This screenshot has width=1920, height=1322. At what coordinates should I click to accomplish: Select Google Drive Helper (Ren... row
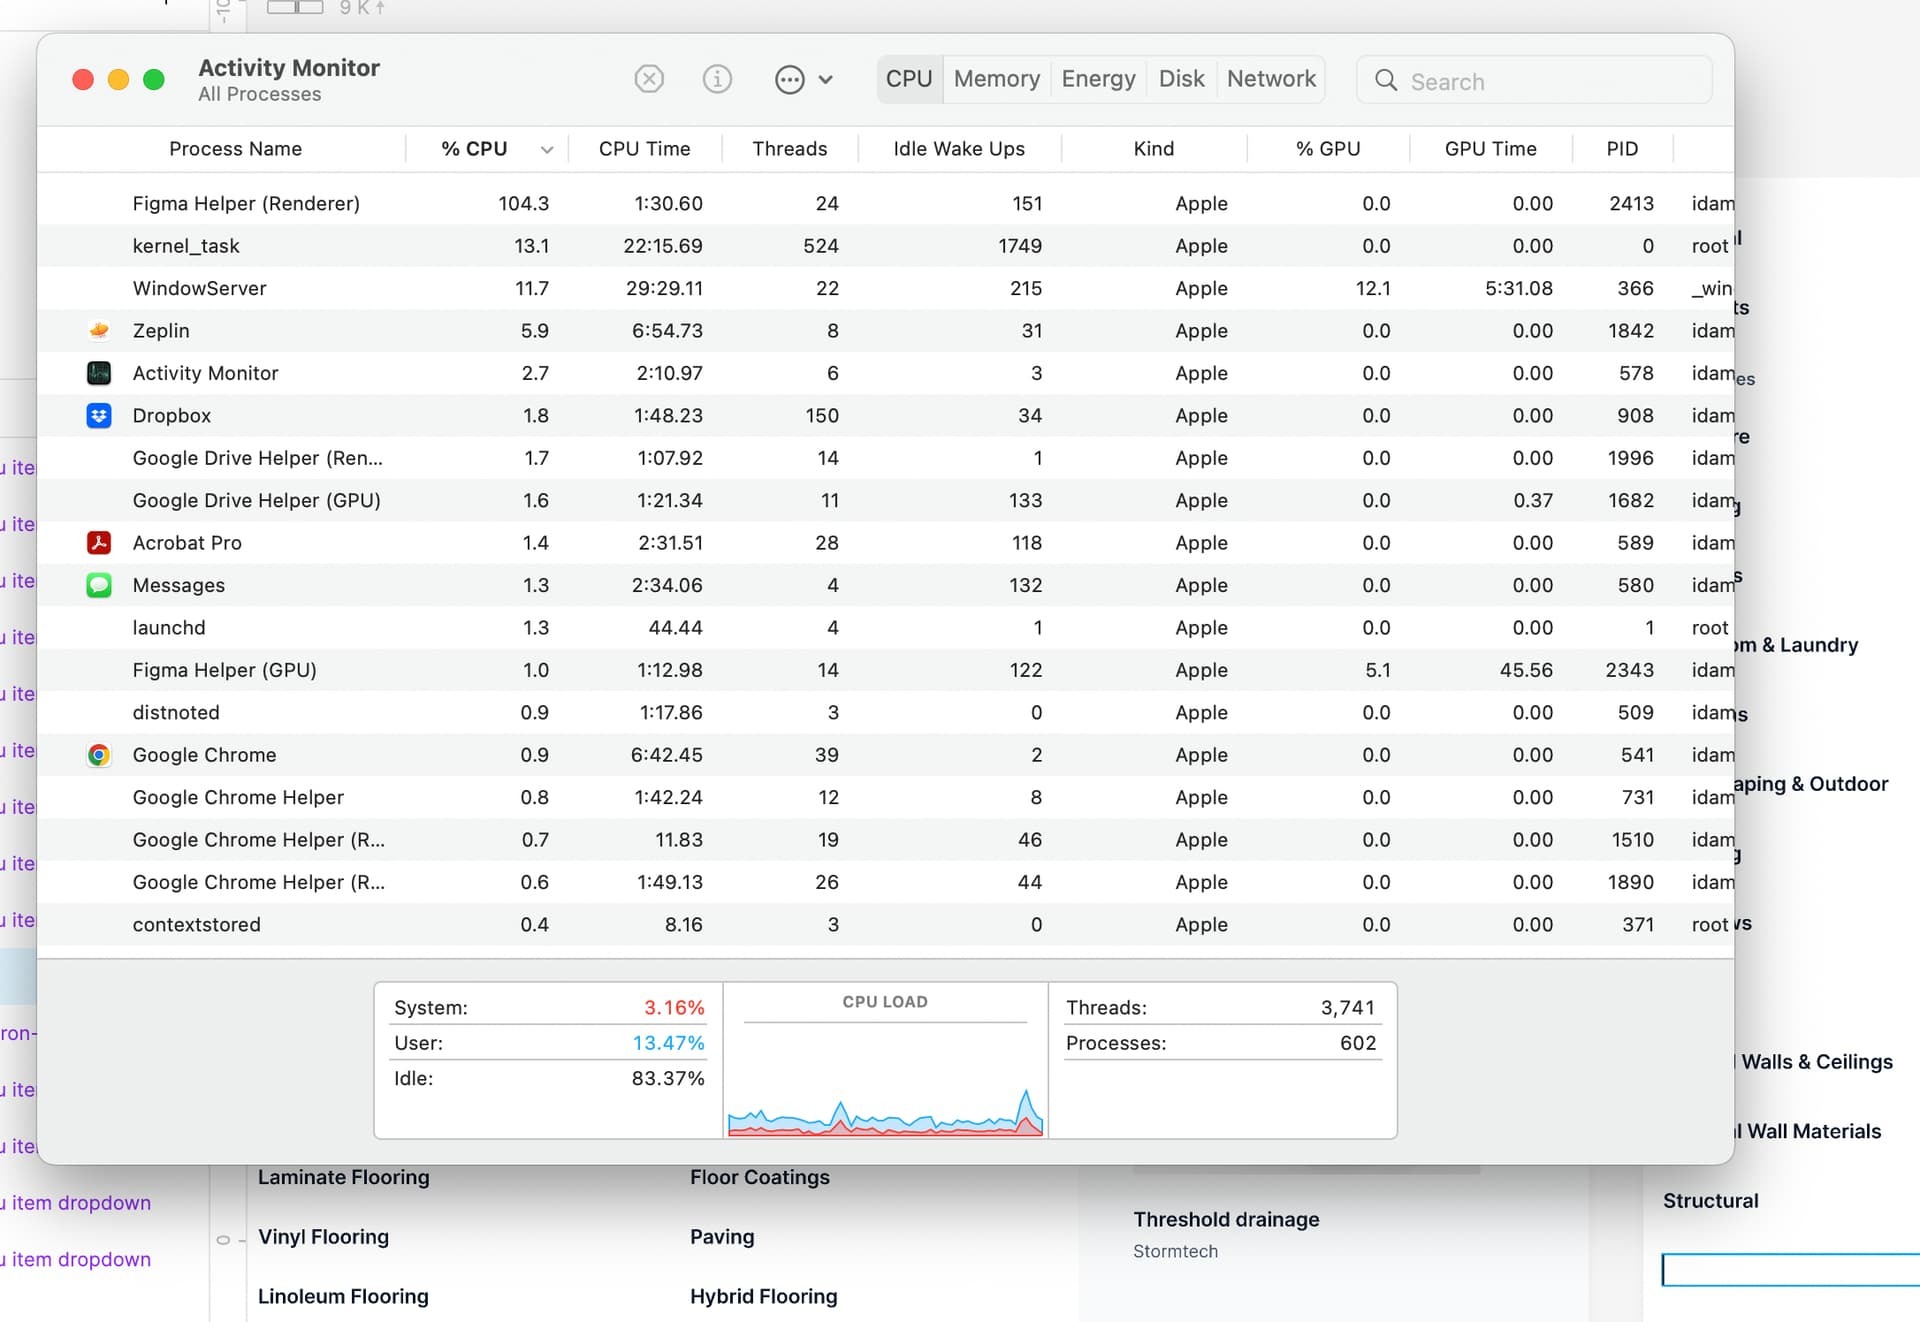(885, 458)
